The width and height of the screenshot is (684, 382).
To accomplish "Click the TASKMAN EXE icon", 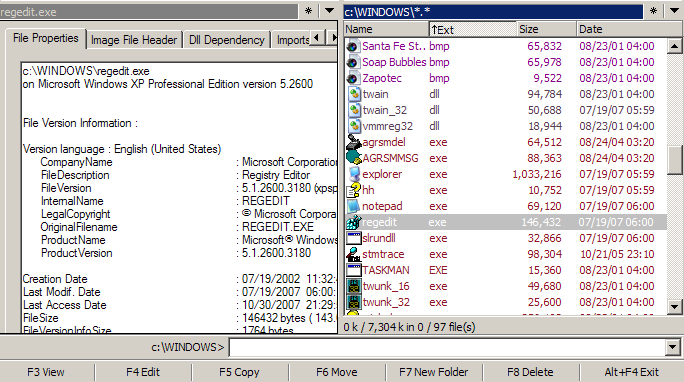I will click(354, 270).
